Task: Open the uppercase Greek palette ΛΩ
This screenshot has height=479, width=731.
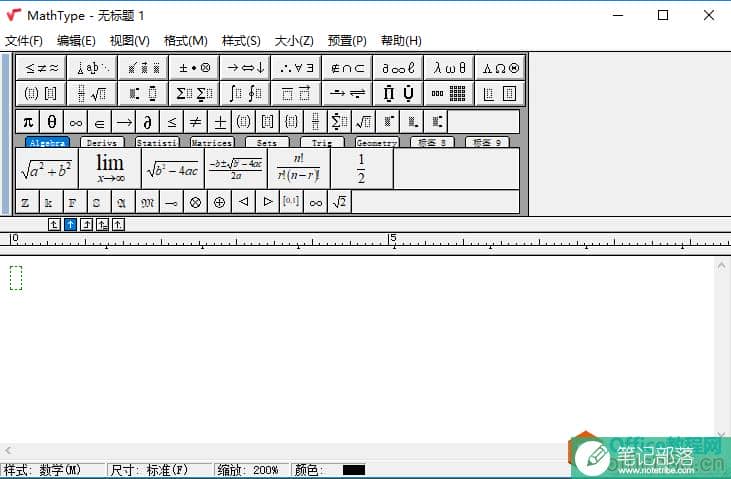Action: pyautogui.click(x=500, y=68)
